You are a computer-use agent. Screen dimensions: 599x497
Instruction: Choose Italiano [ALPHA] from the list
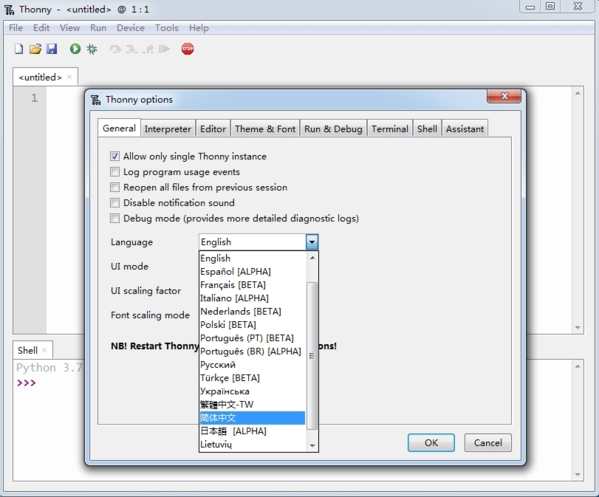(x=253, y=298)
